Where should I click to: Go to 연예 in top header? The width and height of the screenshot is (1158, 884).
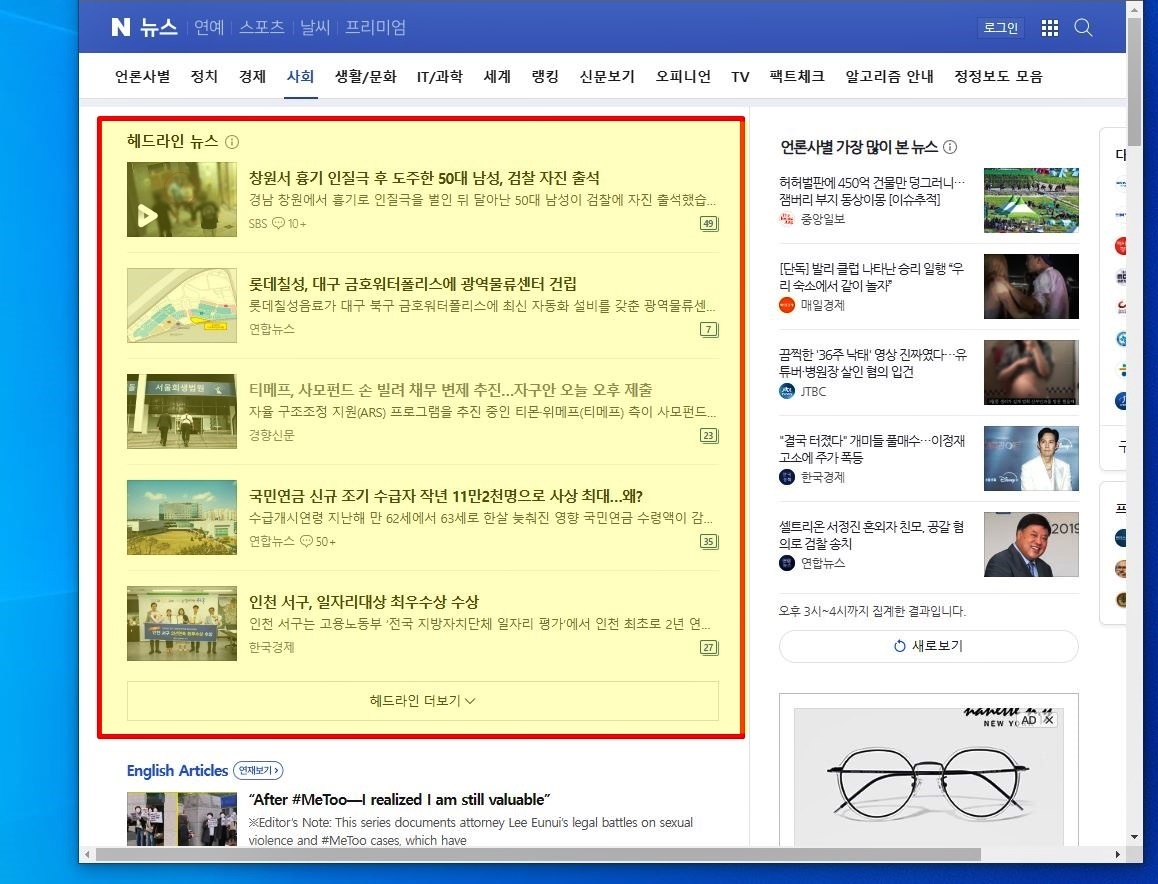coord(208,27)
